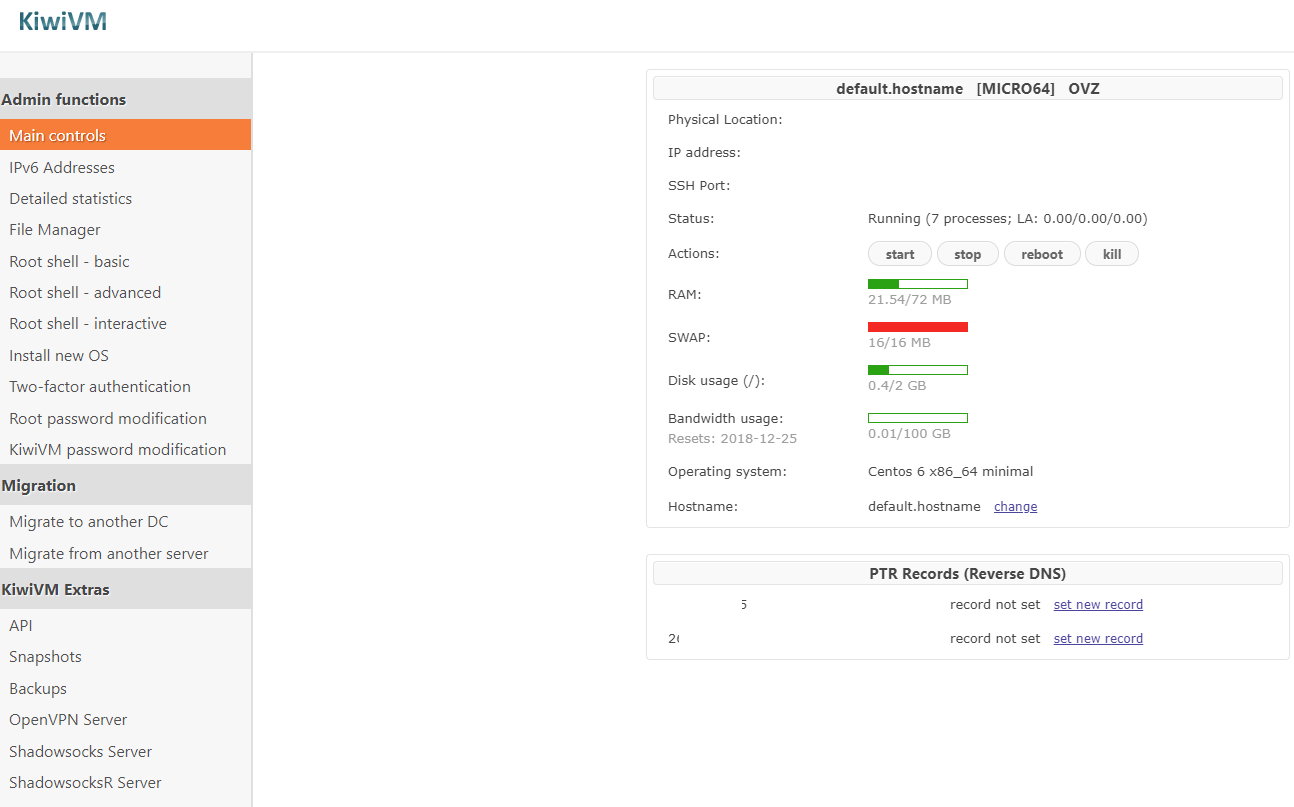Open Main controls in sidebar
This screenshot has width=1294, height=807.
(125, 135)
